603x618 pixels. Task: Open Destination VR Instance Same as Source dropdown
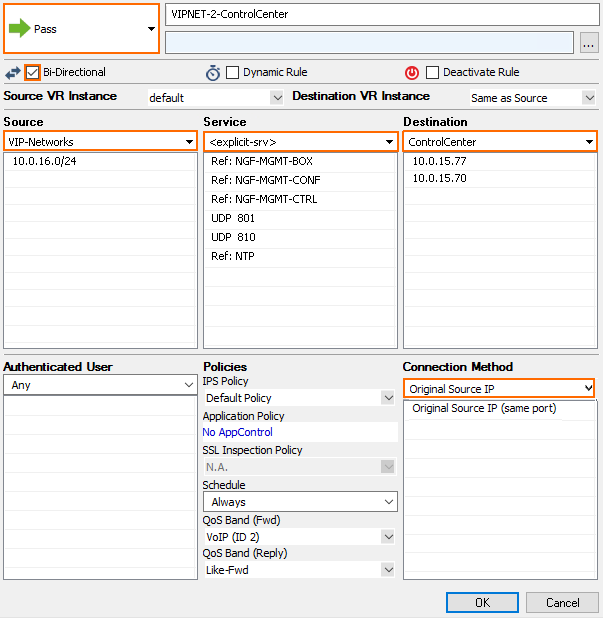[533, 97]
